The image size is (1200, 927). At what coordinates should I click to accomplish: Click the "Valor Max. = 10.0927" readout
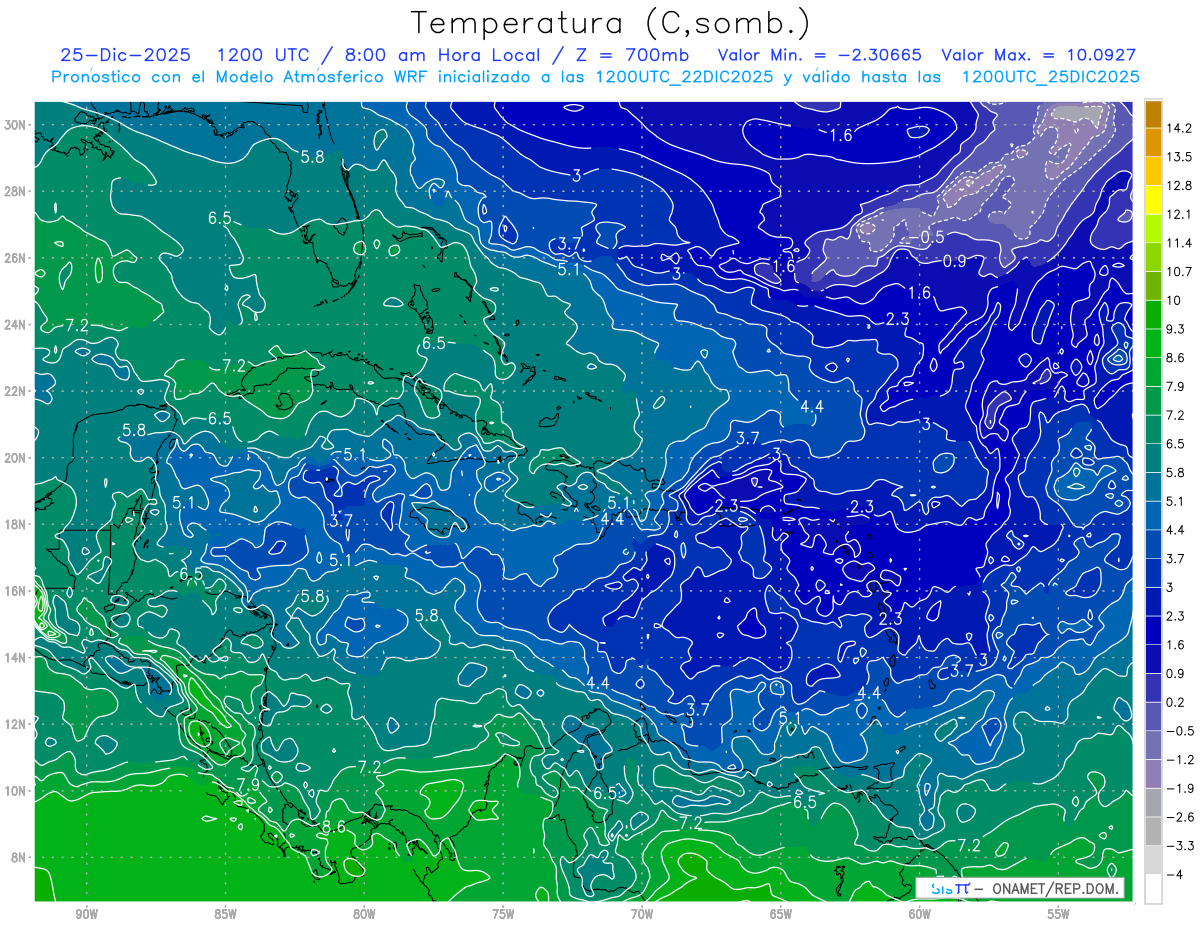coord(1039,55)
